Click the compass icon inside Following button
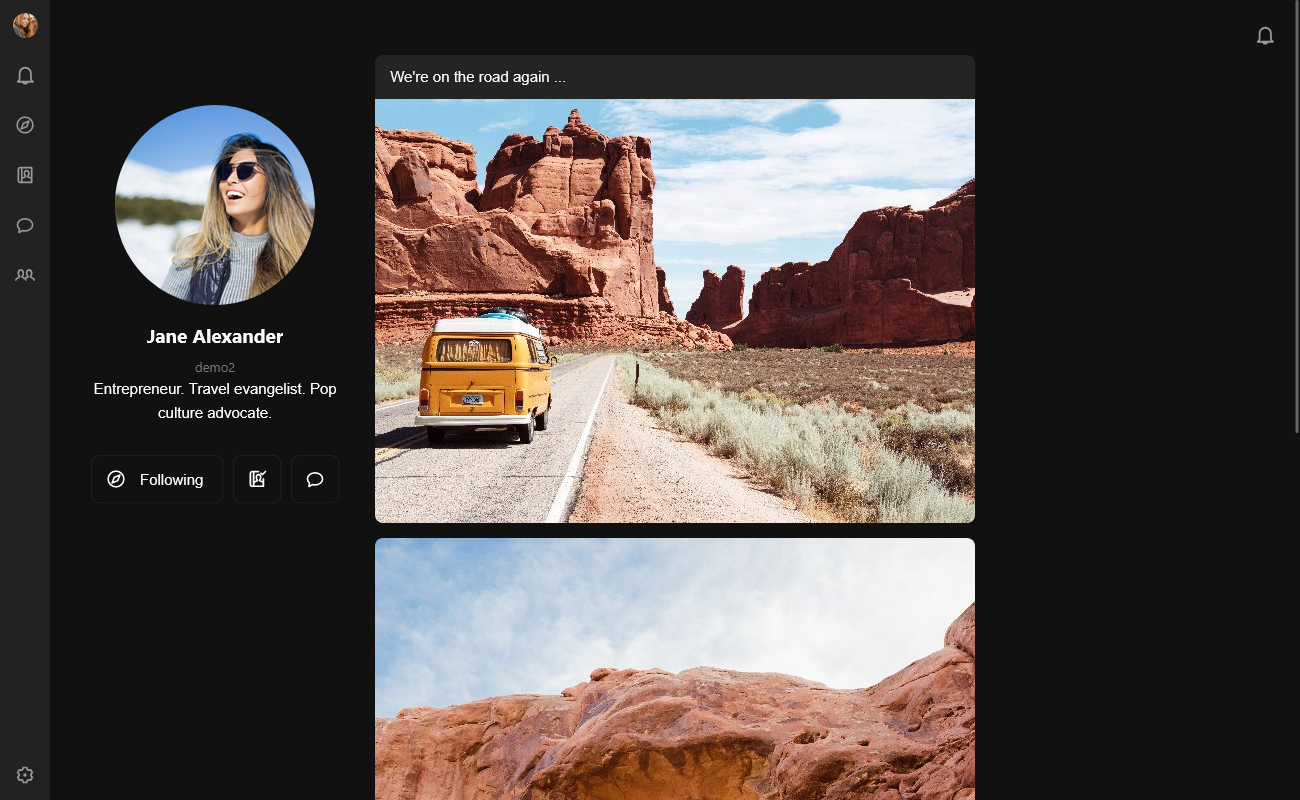 [x=116, y=479]
